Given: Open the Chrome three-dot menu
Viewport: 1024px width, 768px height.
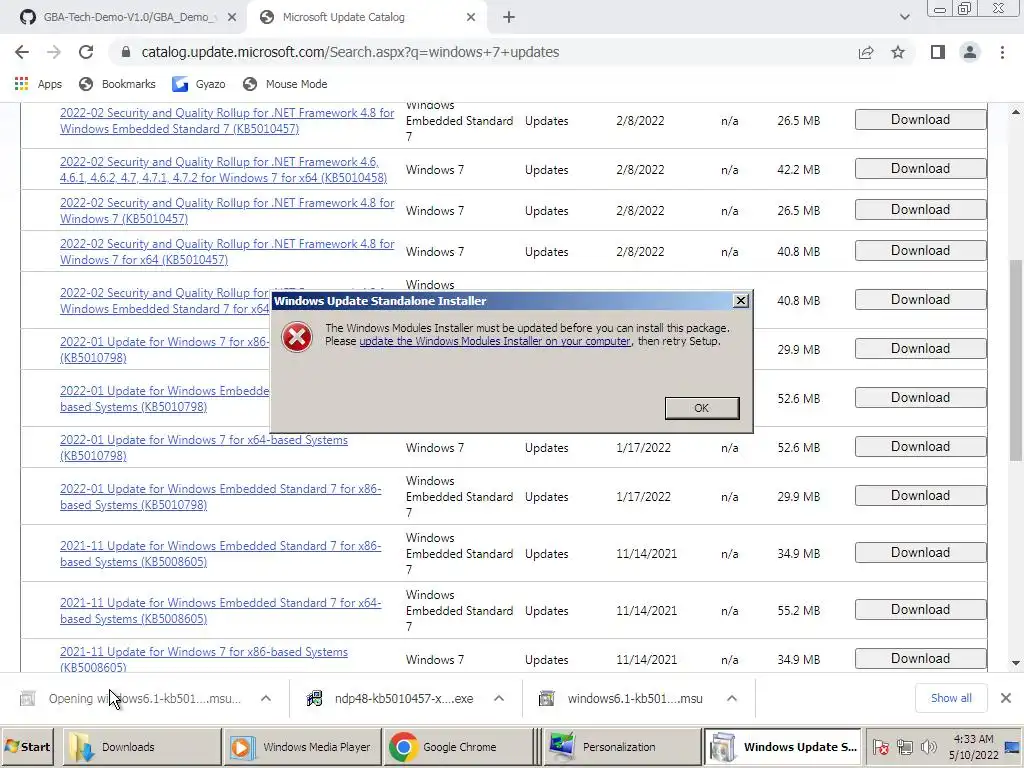Looking at the screenshot, I should 1002,52.
